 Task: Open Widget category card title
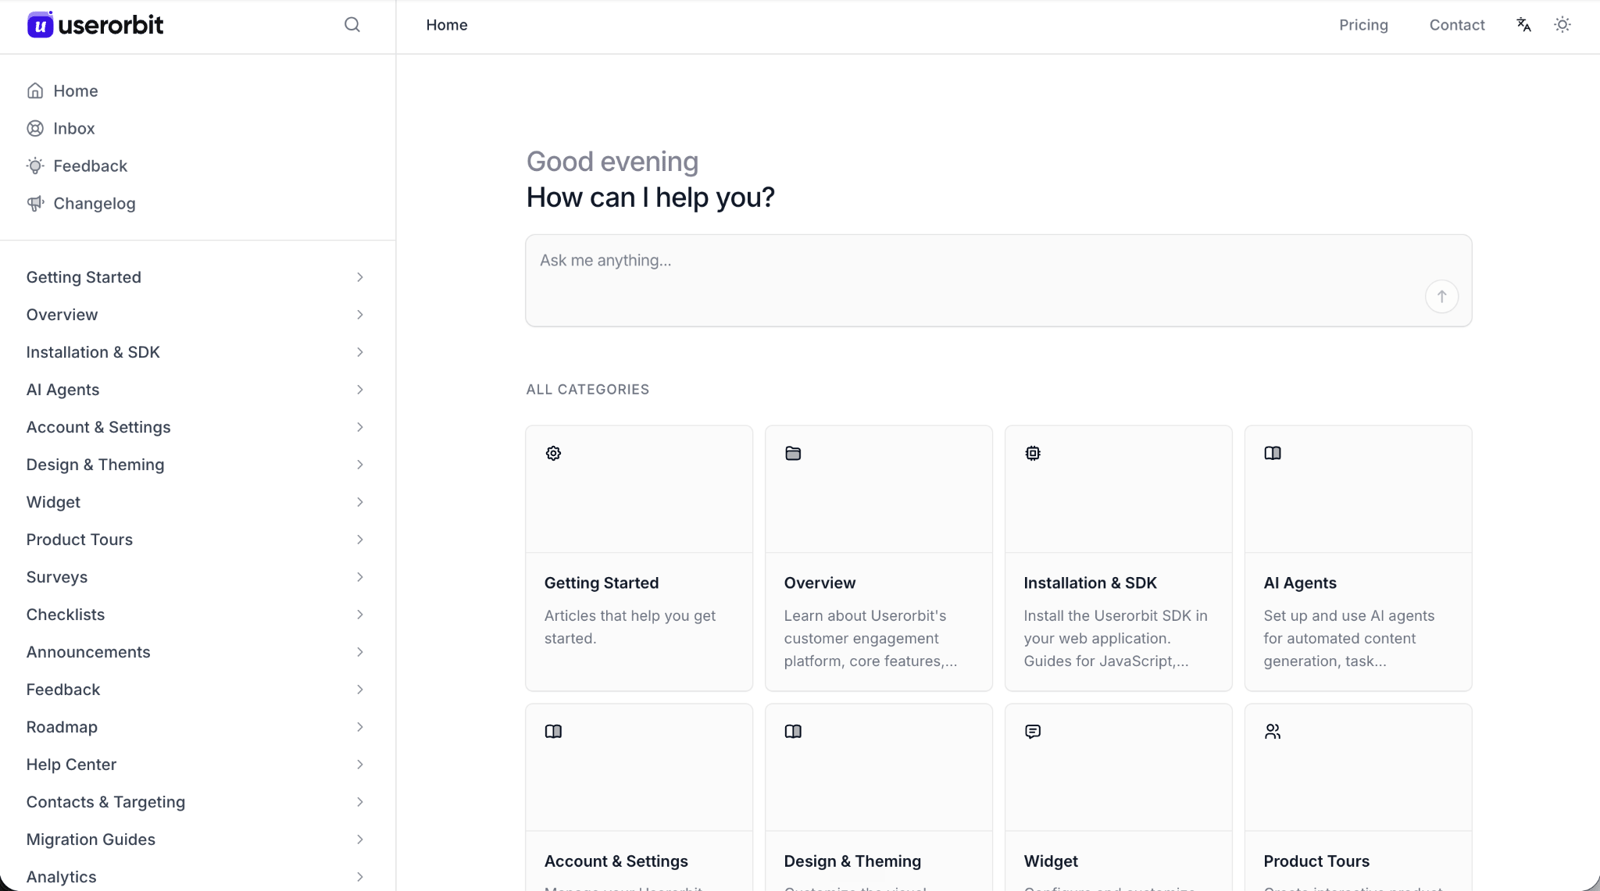(x=1051, y=862)
